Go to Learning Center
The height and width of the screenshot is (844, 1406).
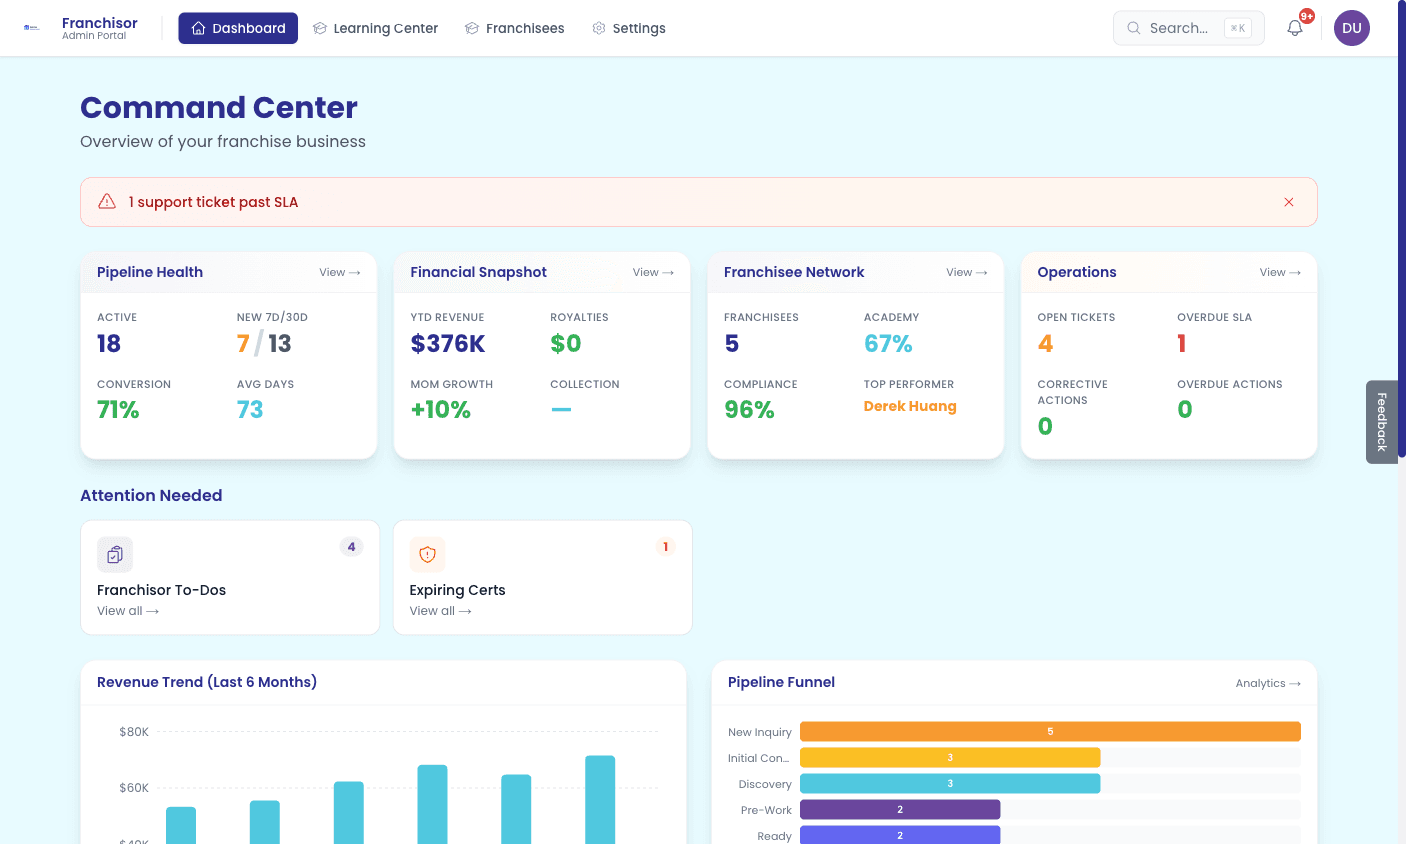click(375, 28)
